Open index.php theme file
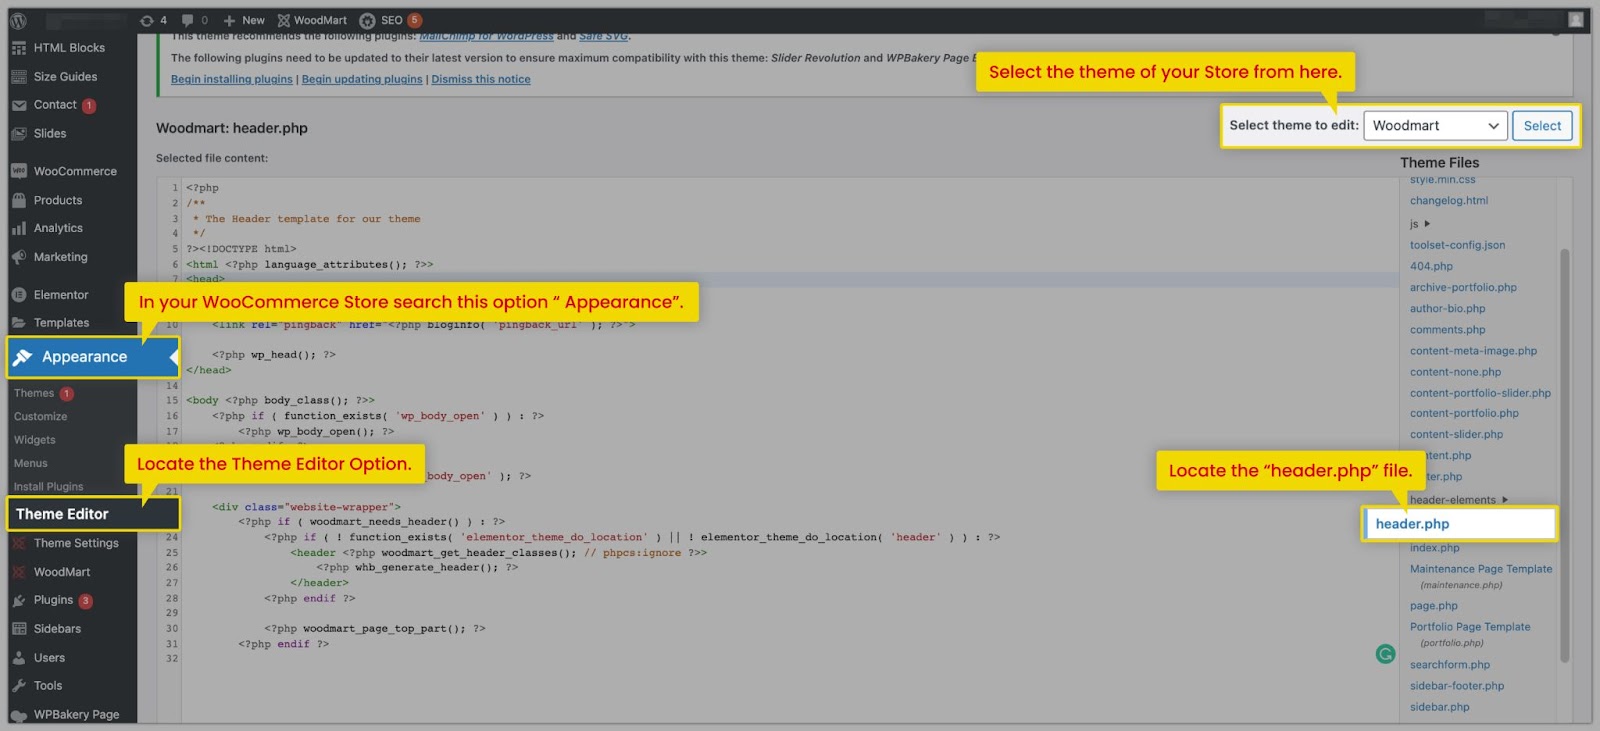This screenshot has height=731, width=1600. tap(1435, 548)
